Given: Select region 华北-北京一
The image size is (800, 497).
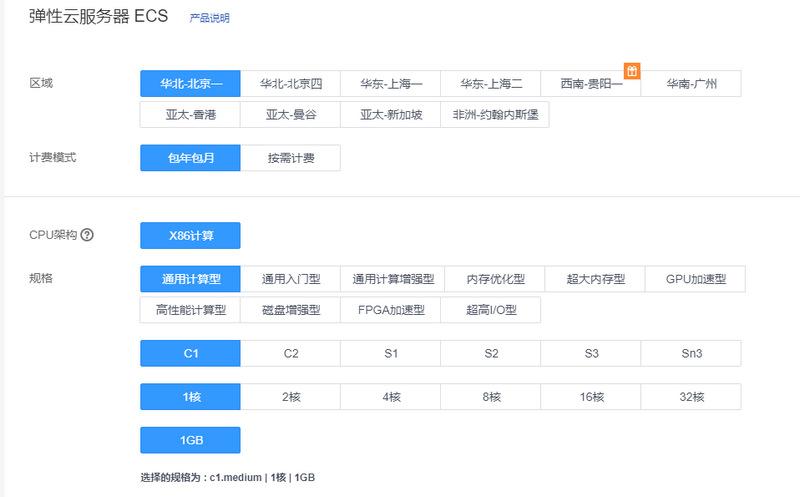Looking at the screenshot, I should (190, 84).
